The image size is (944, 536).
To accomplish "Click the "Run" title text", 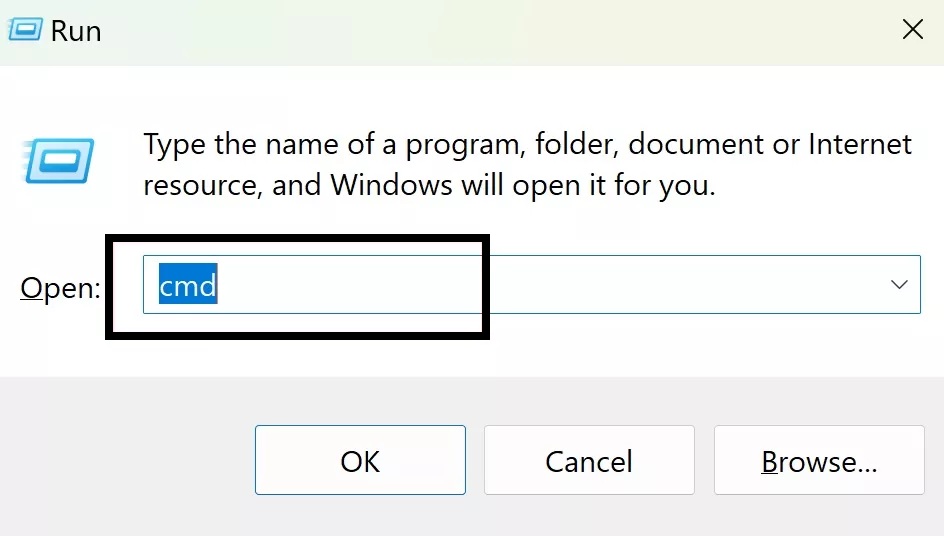I will click(x=76, y=31).
